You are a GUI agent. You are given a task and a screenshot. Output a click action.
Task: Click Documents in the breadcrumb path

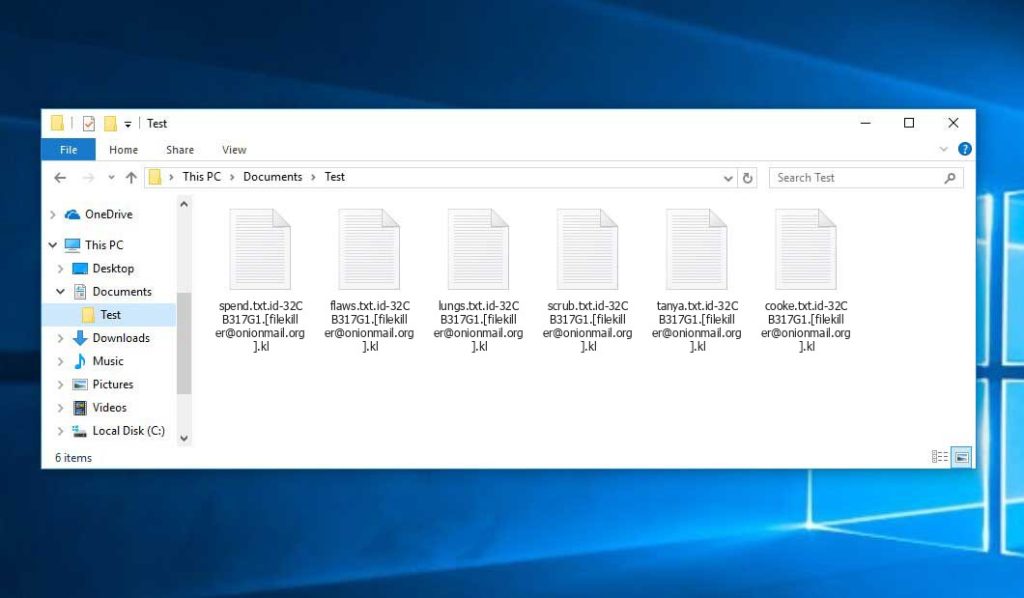274,177
